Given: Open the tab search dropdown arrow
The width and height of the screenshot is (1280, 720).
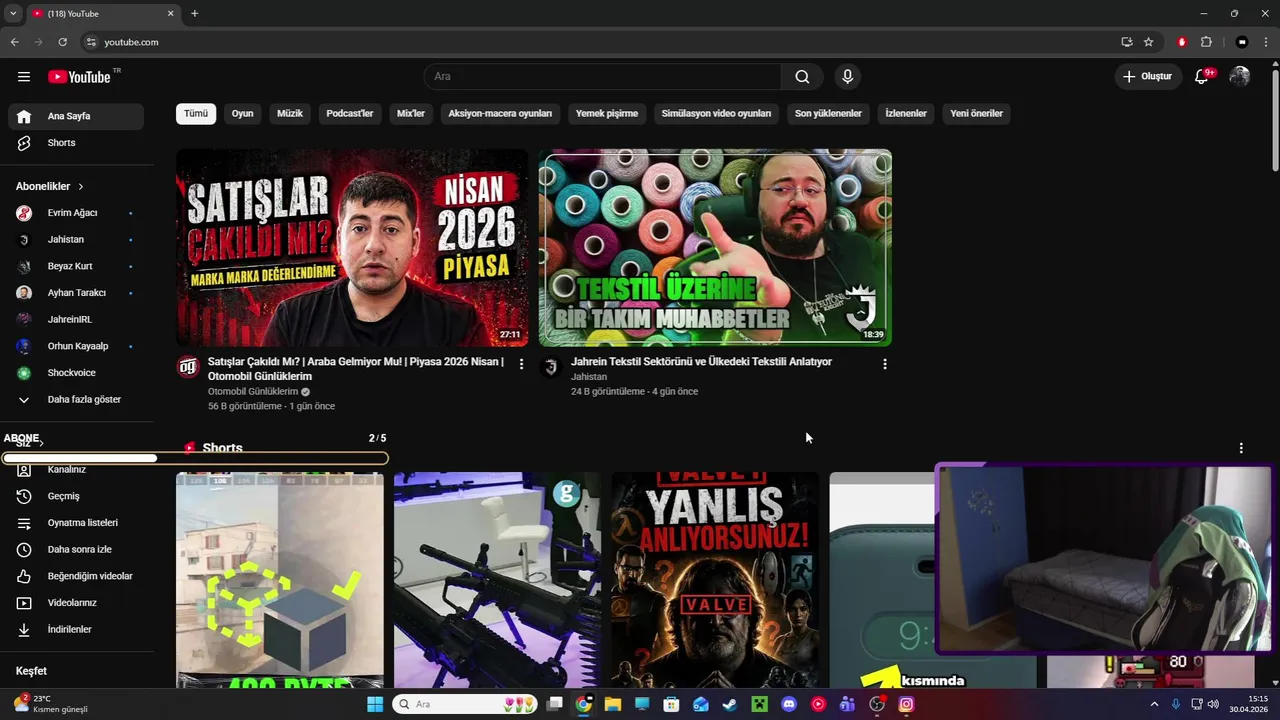Looking at the screenshot, I should [x=13, y=13].
